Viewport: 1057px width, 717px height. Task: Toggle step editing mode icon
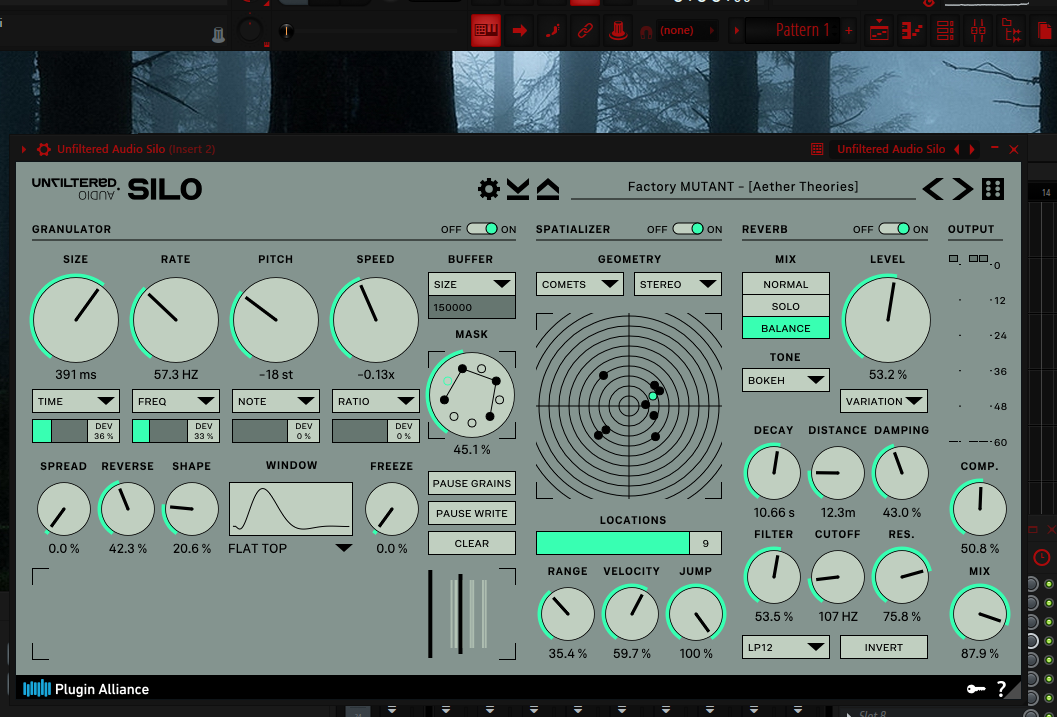[552, 30]
